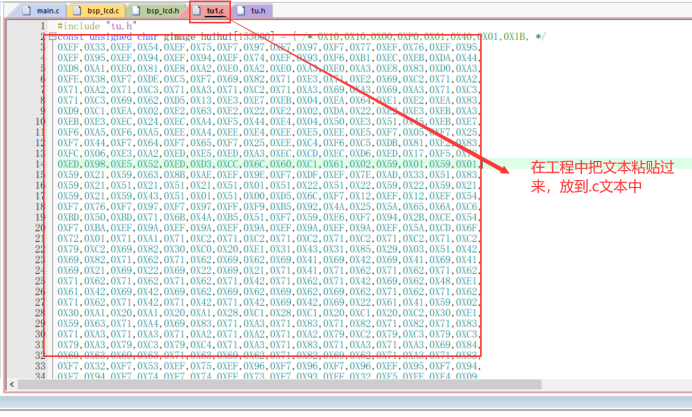Click line number 20 in the gutter
This screenshot has width=692, height=417.
point(40,228)
